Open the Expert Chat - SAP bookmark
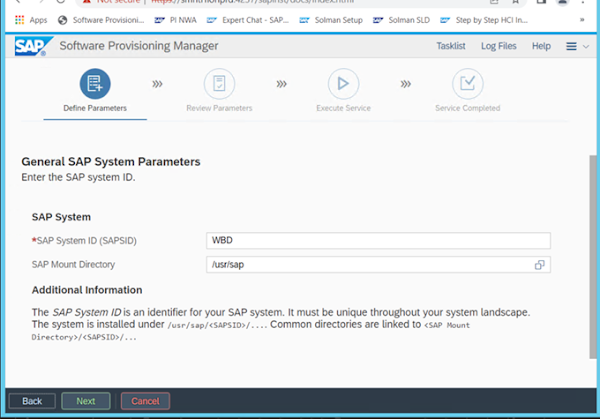The image size is (600, 419). [248, 20]
